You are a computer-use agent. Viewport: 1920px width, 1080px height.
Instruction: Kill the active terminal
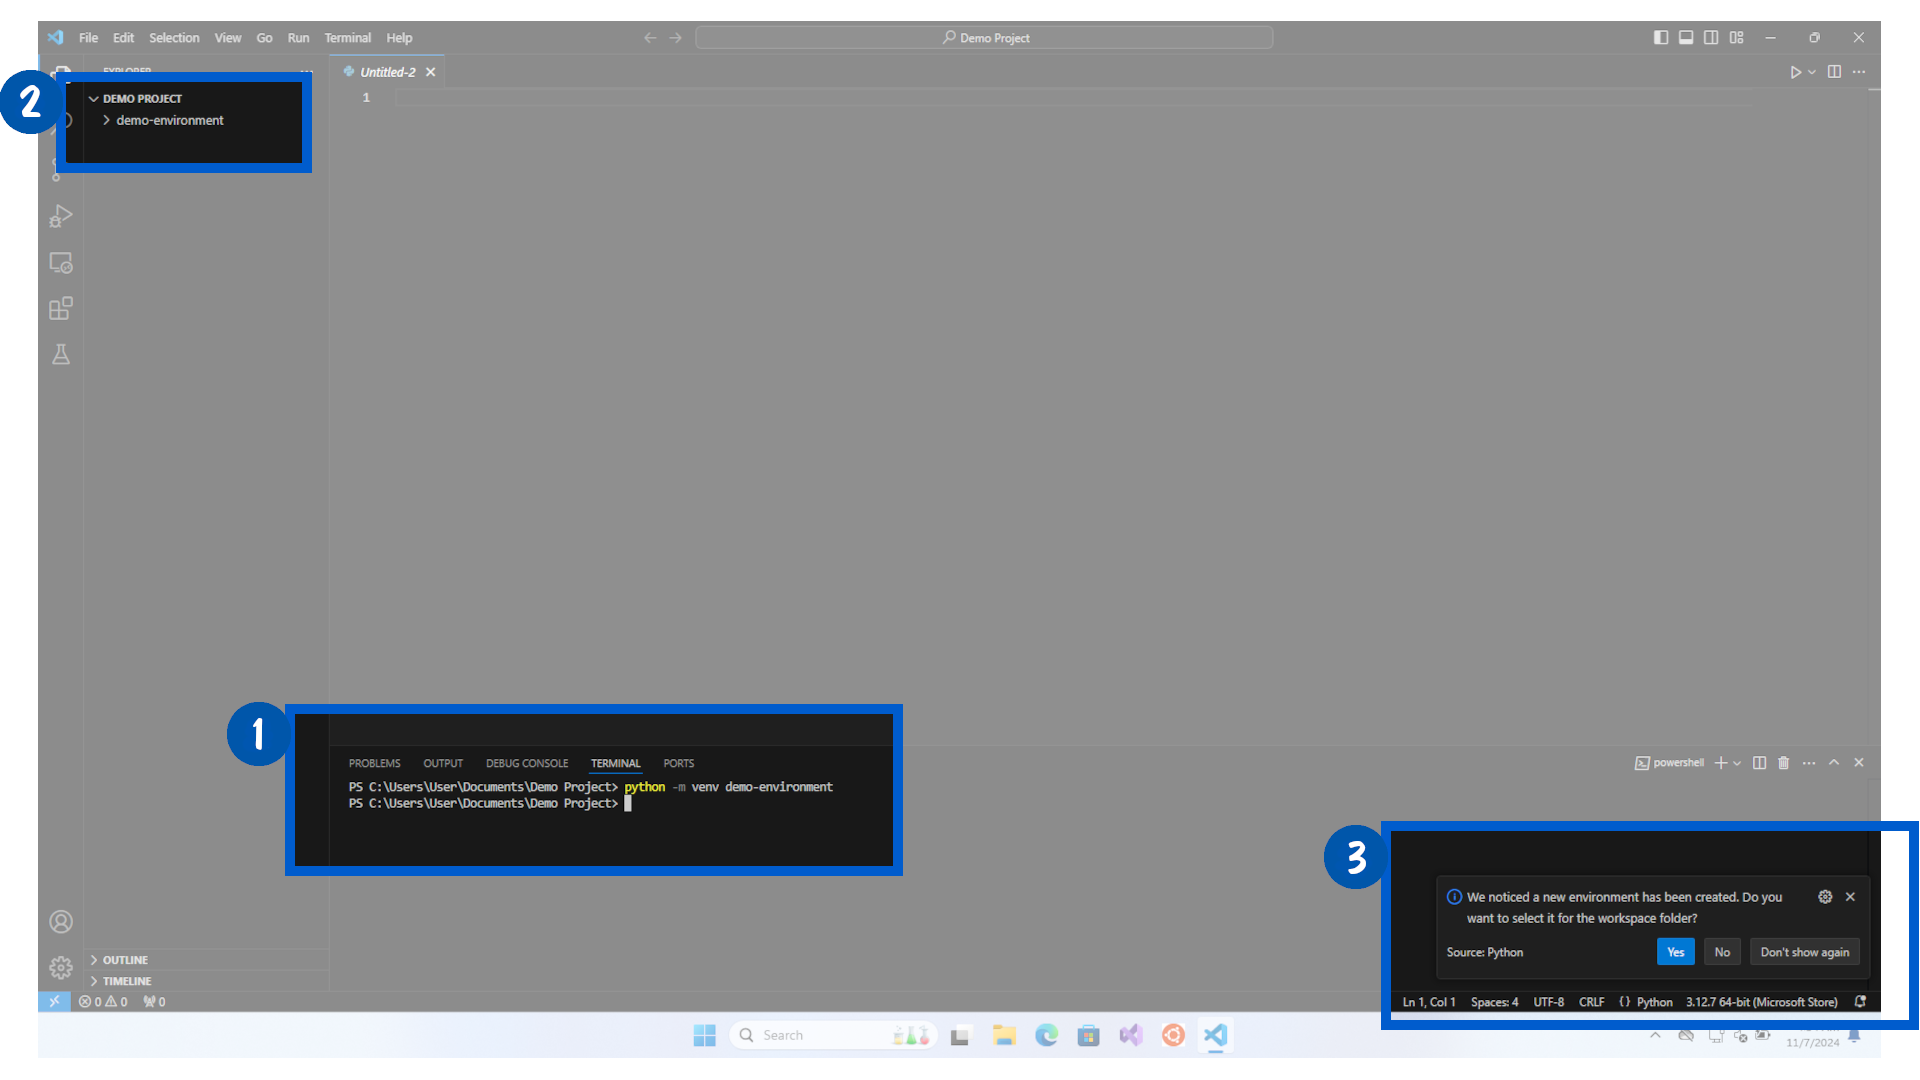pos(1785,762)
